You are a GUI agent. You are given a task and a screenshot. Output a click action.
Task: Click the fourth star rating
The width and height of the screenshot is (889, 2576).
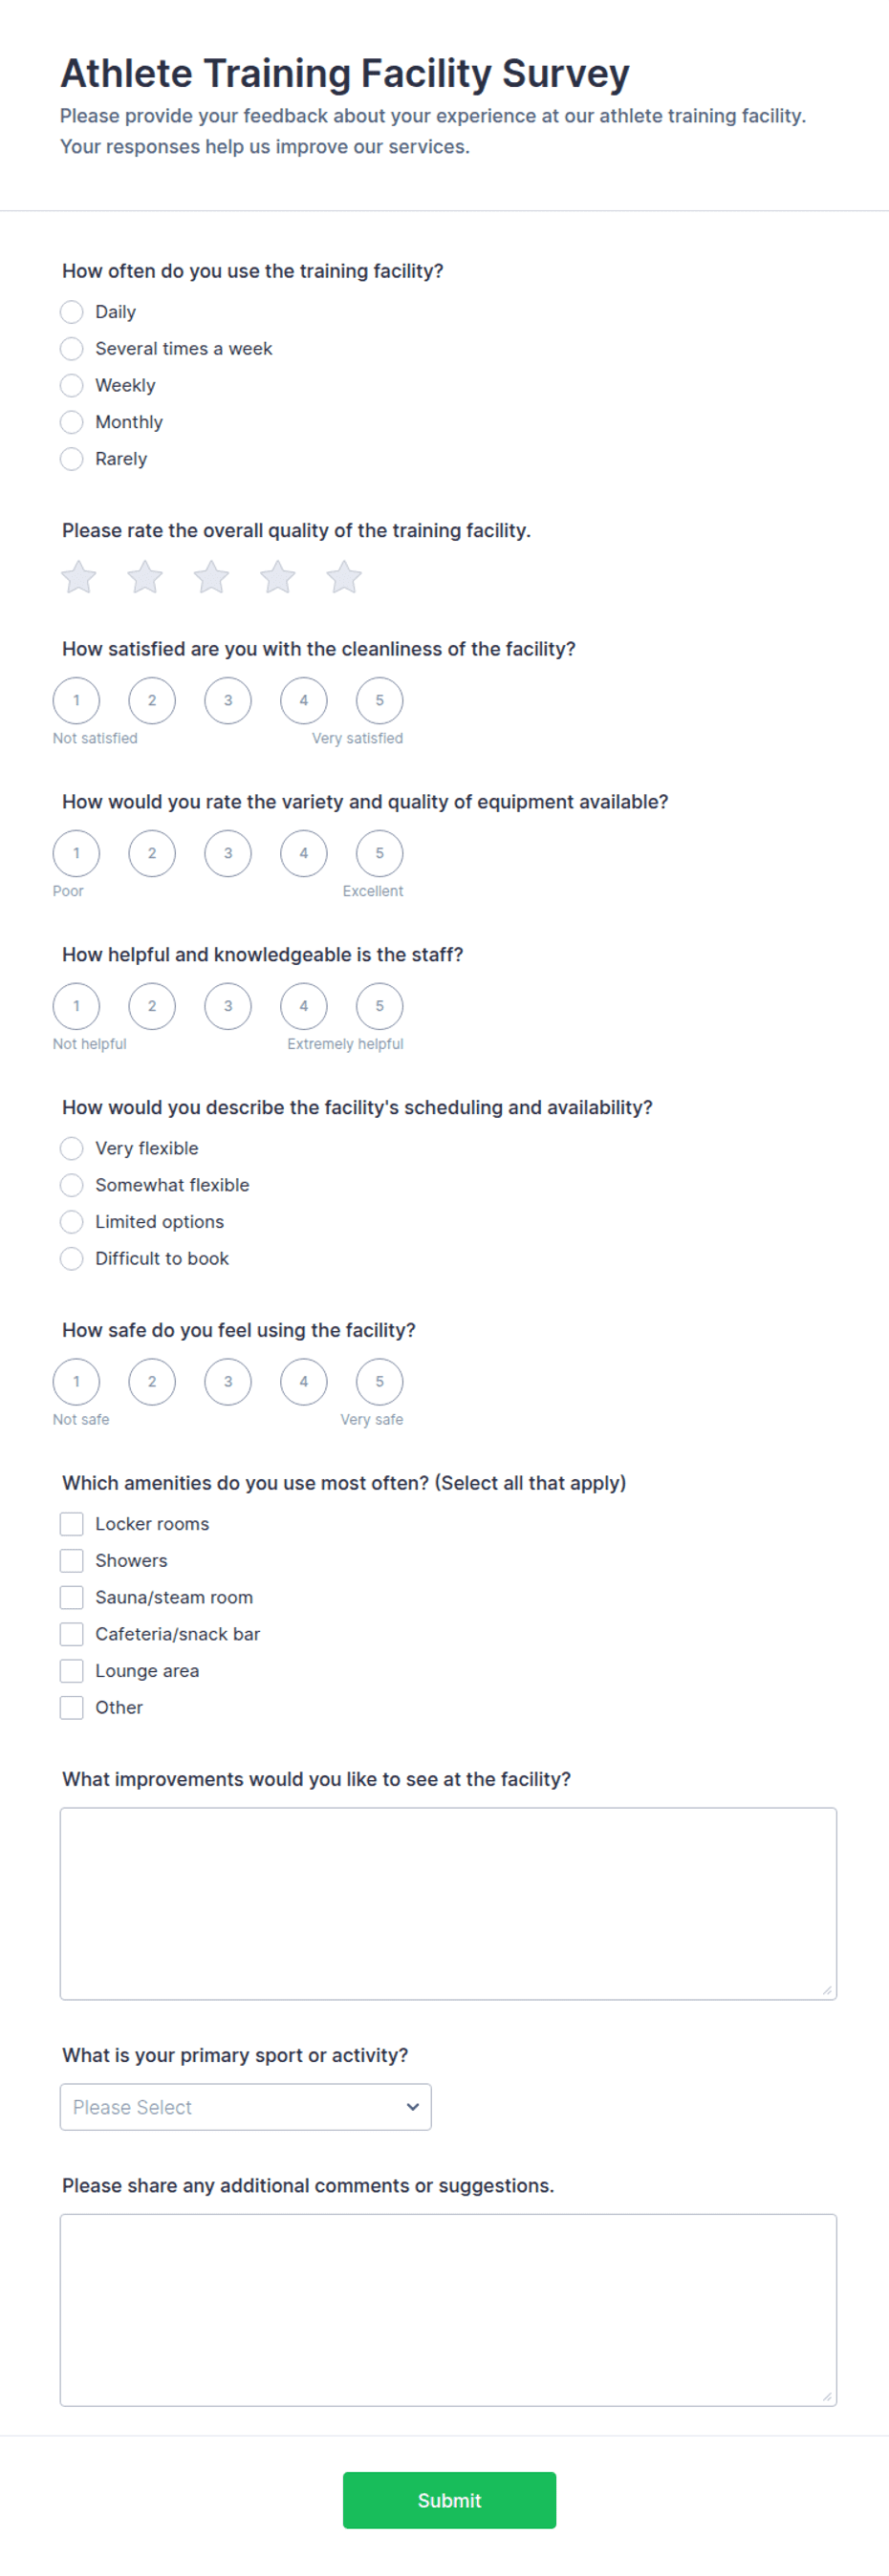click(x=278, y=577)
